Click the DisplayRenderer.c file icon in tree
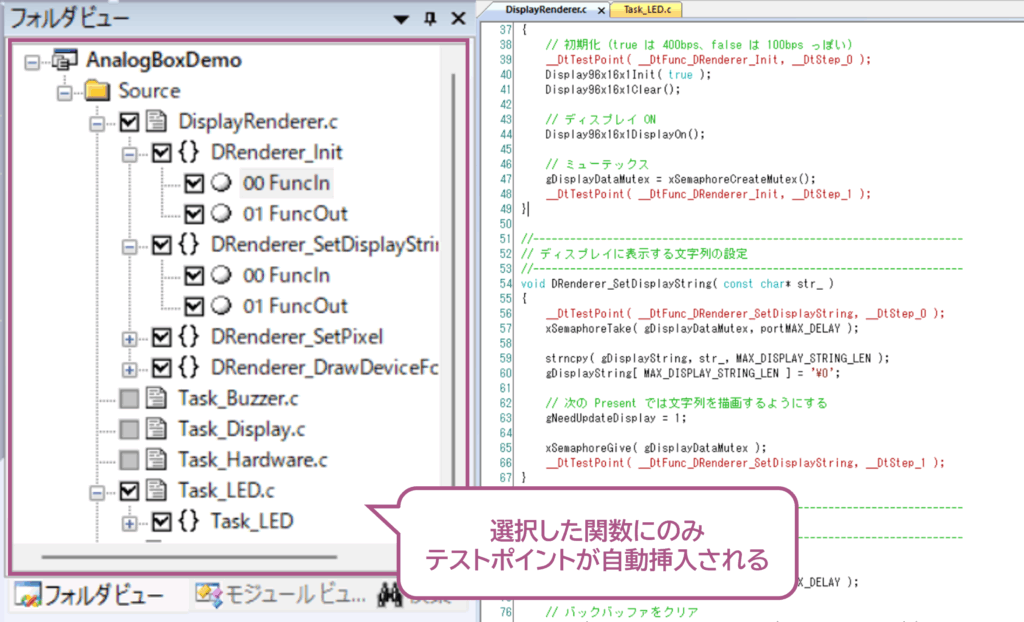The height and width of the screenshot is (622, 1024). [x=156, y=122]
